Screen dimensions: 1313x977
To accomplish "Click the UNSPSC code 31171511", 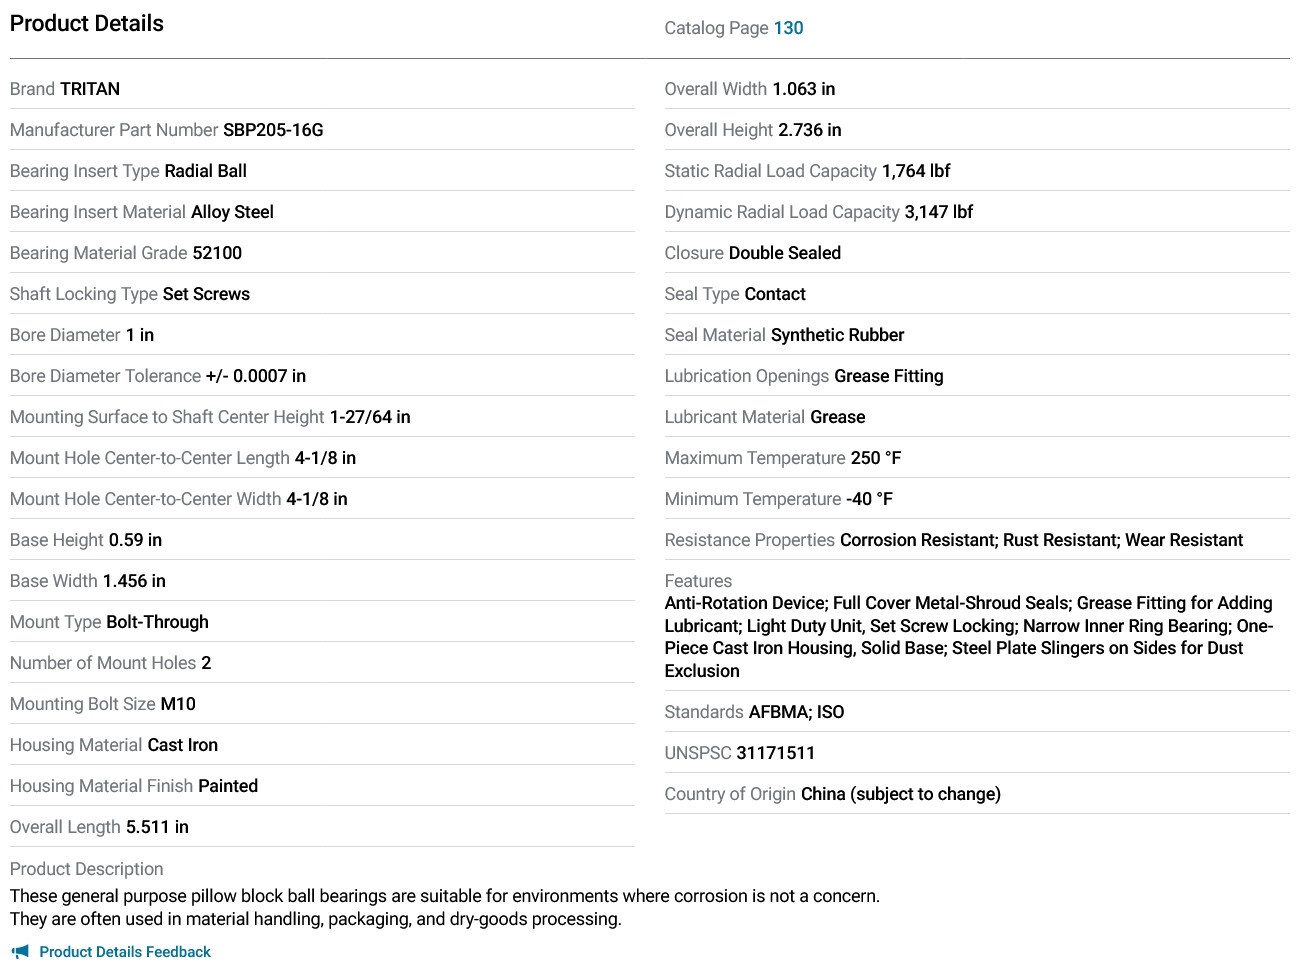I will pyautogui.click(x=776, y=753).
